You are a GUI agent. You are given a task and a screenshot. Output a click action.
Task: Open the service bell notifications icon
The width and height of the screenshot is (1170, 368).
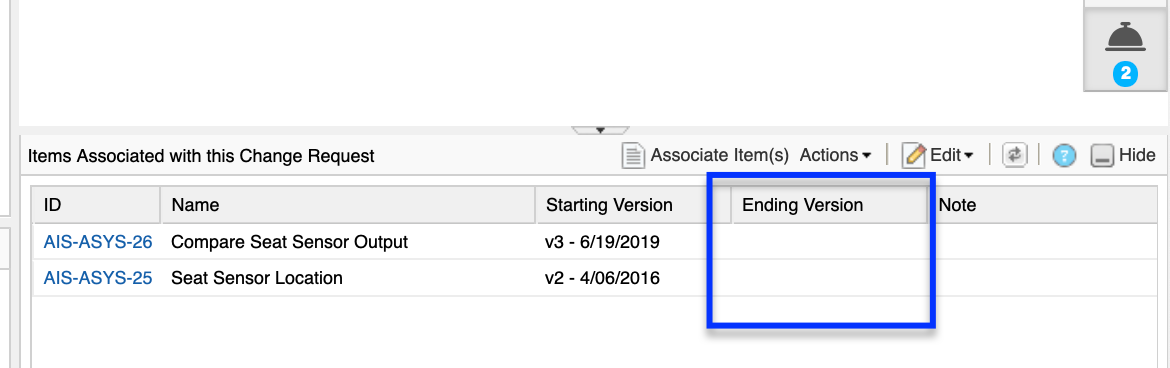tap(1124, 38)
